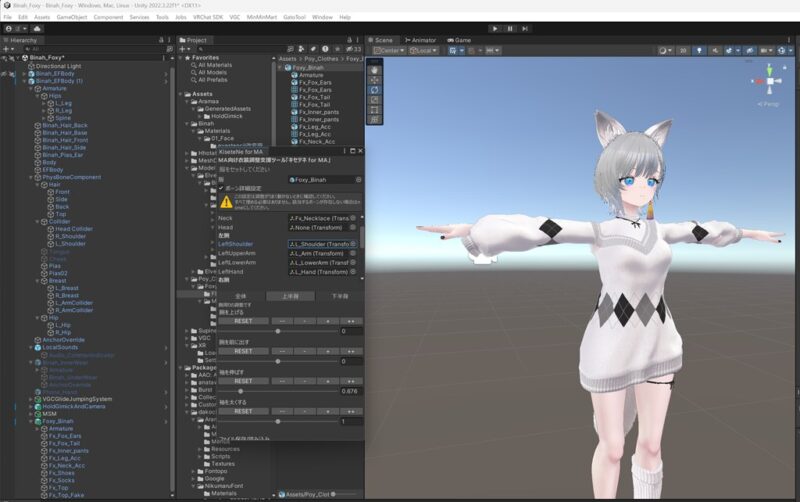
Task: Open the Local handle rotation dropdown
Action: (x=424, y=50)
